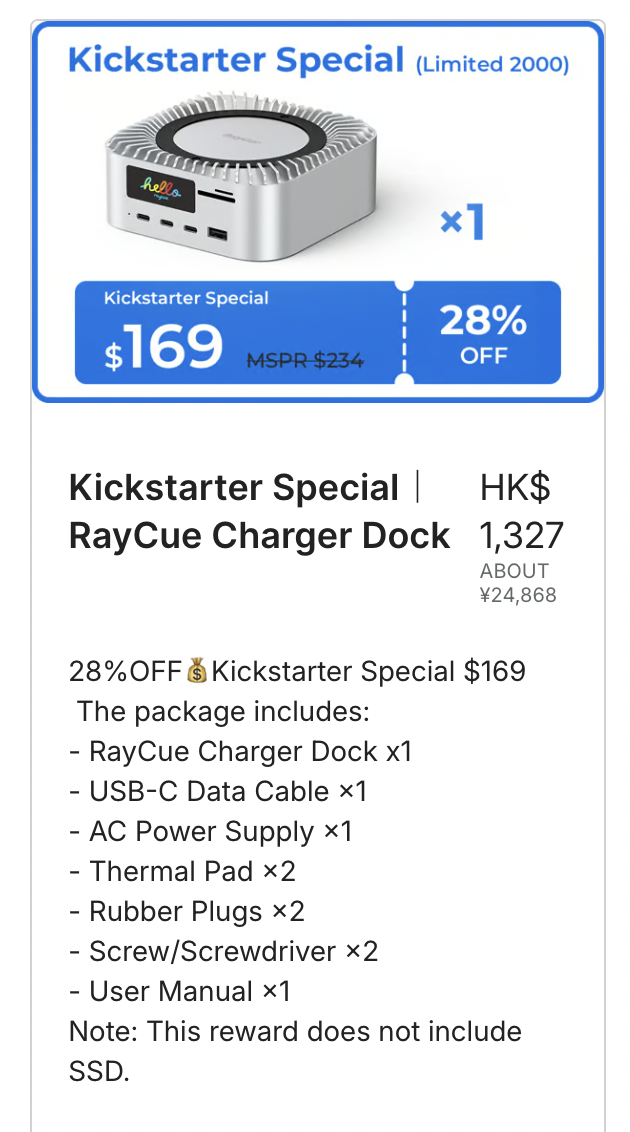
Task: Click the Thermal Pad ×2 line
Action: point(182,871)
